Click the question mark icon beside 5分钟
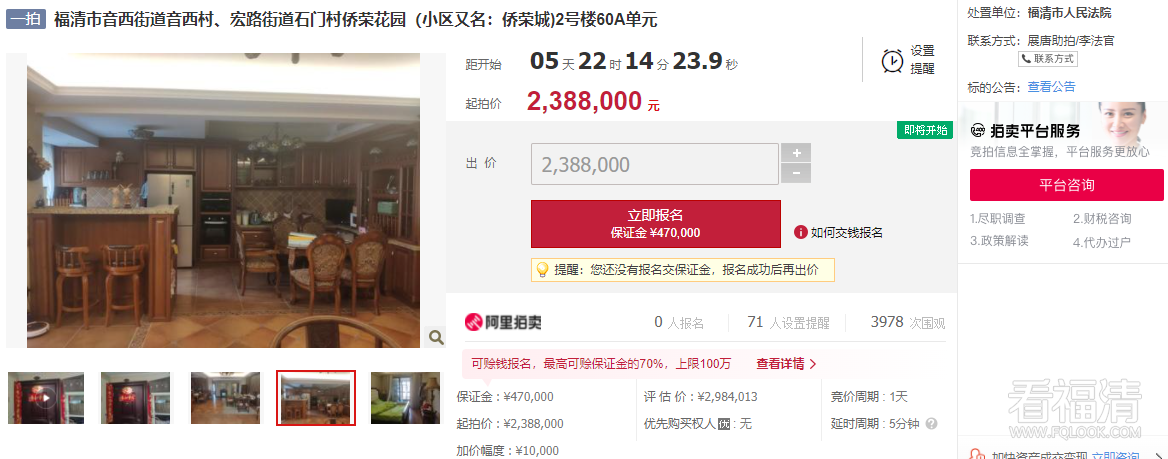This screenshot has height=459, width=1168. (x=931, y=424)
